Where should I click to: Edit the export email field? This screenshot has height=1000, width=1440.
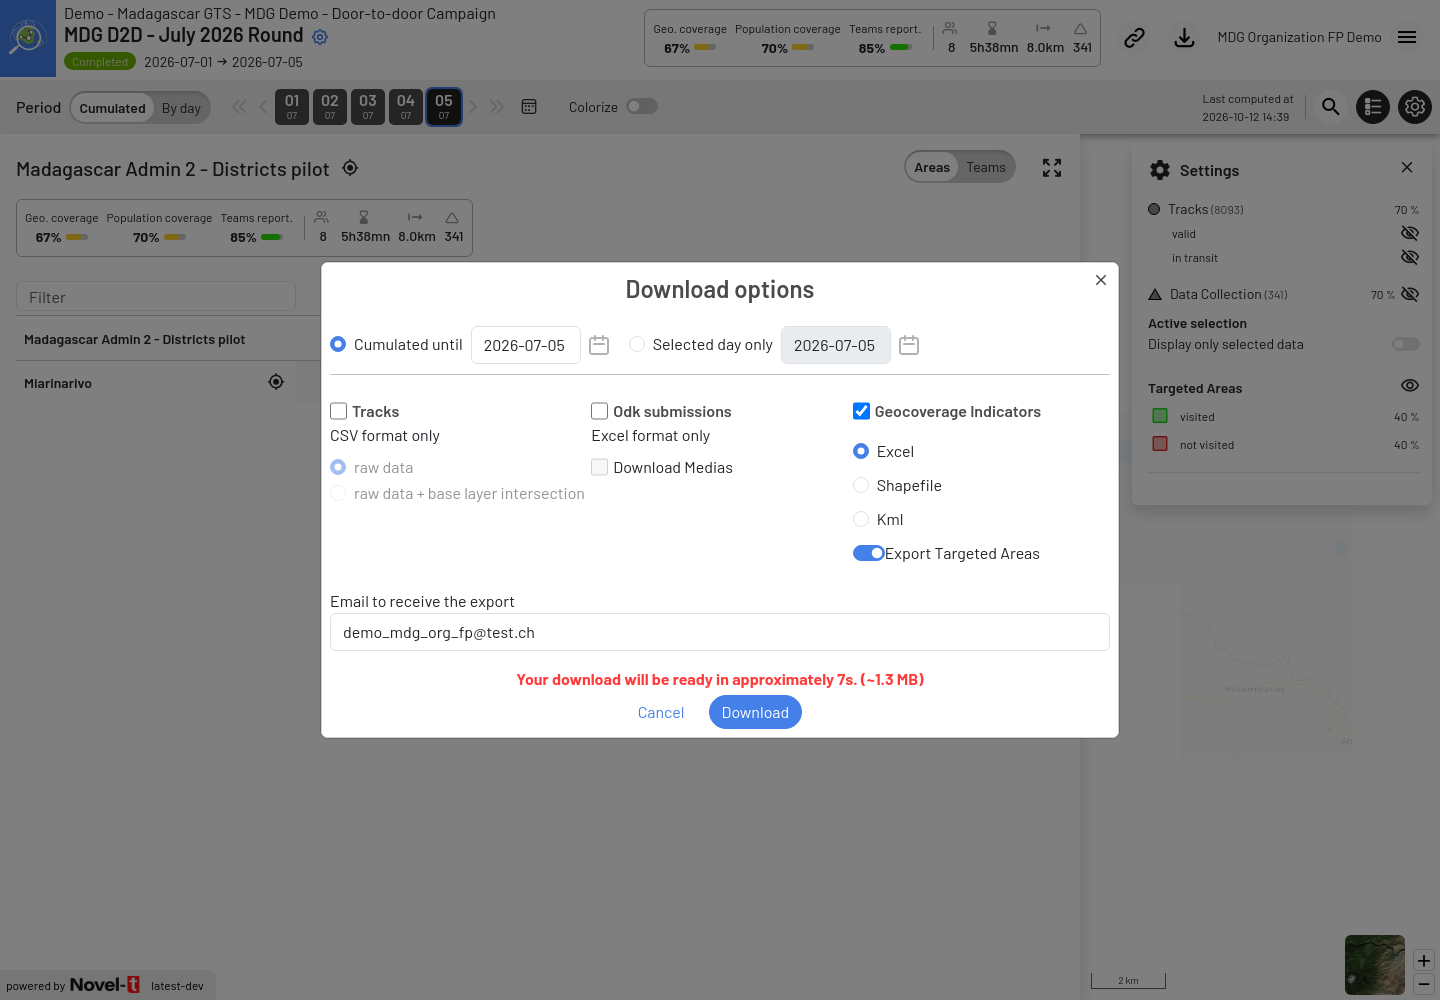tap(720, 632)
